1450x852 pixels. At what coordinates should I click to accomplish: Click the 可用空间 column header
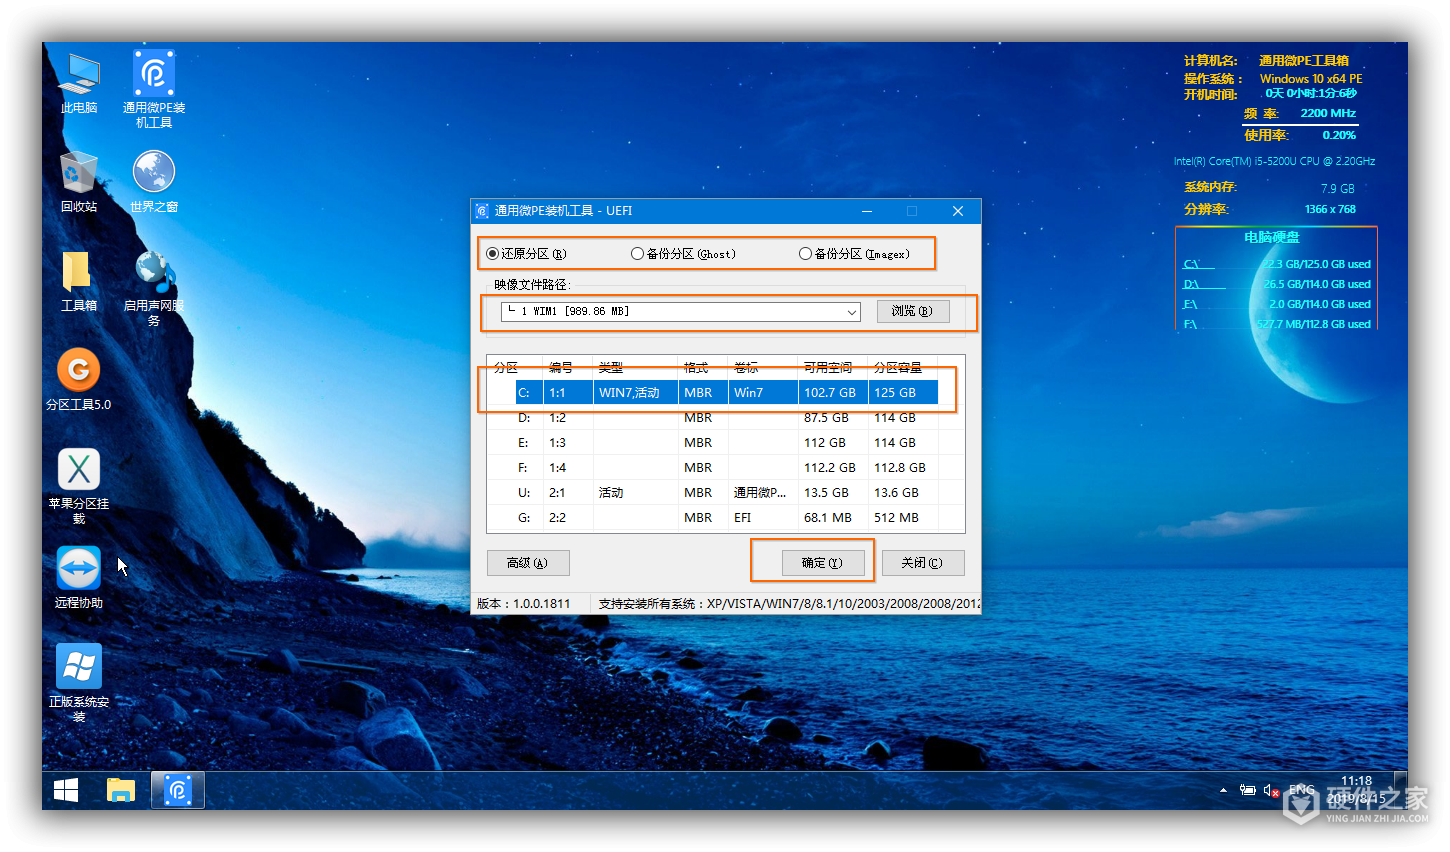click(x=833, y=368)
